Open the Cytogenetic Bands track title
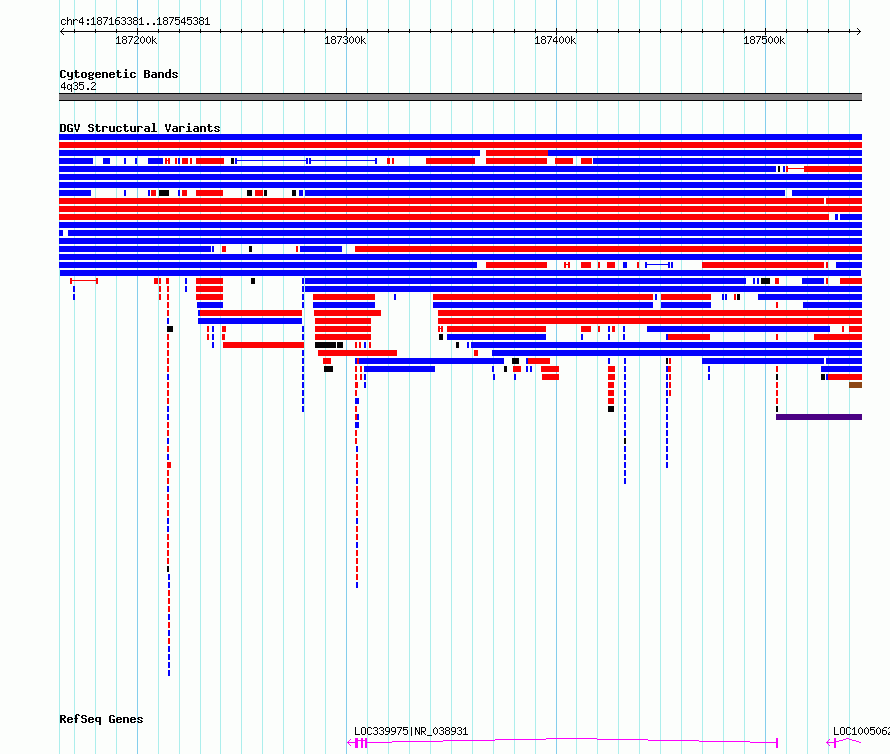The image size is (890, 754). point(119,74)
